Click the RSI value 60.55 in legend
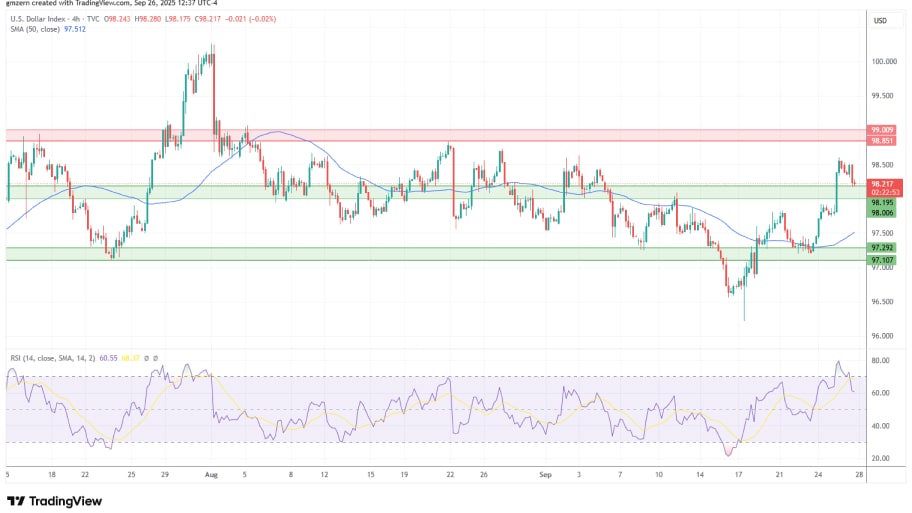 click(x=109, y=357)
